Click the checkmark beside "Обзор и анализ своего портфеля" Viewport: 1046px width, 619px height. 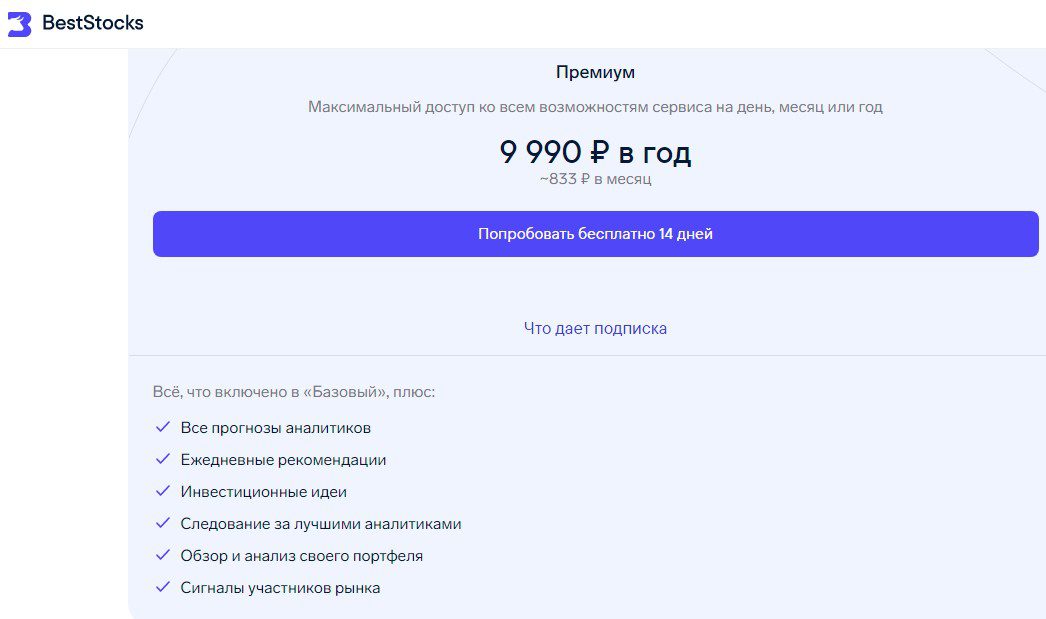[163, 555]
